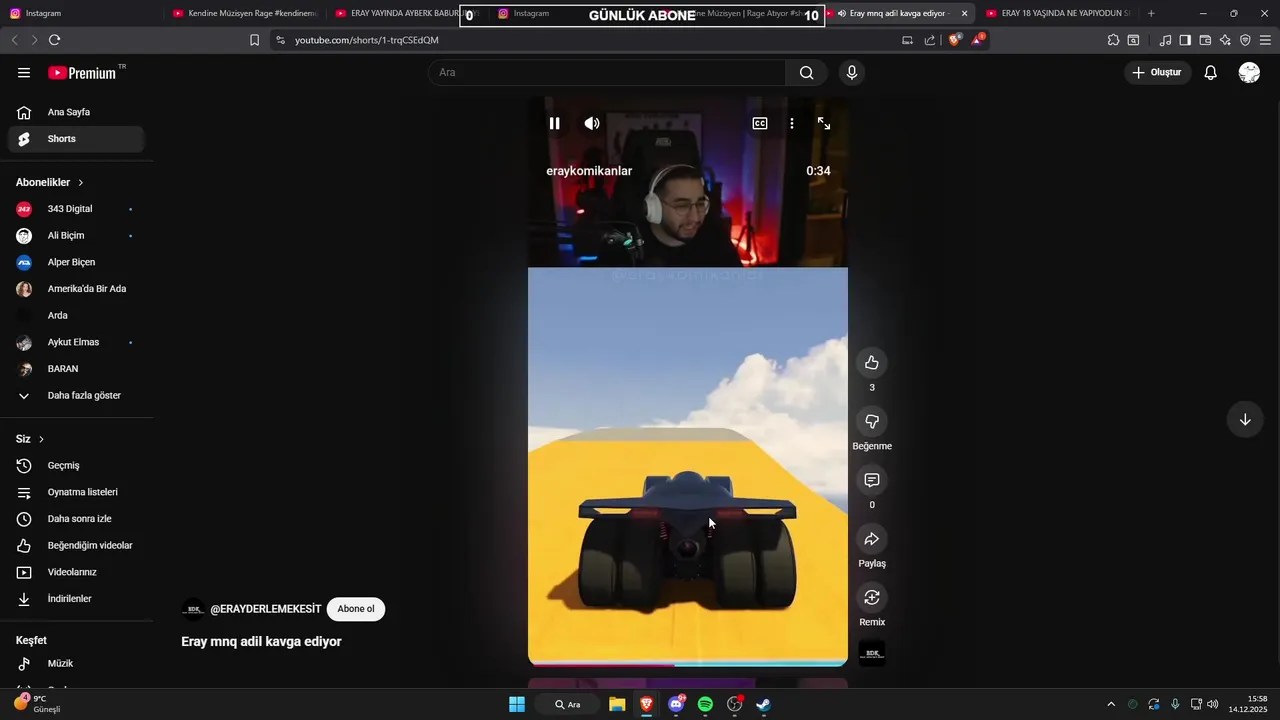
Task: Open İndirilenler downloads
Action: (x=76, y=599)
